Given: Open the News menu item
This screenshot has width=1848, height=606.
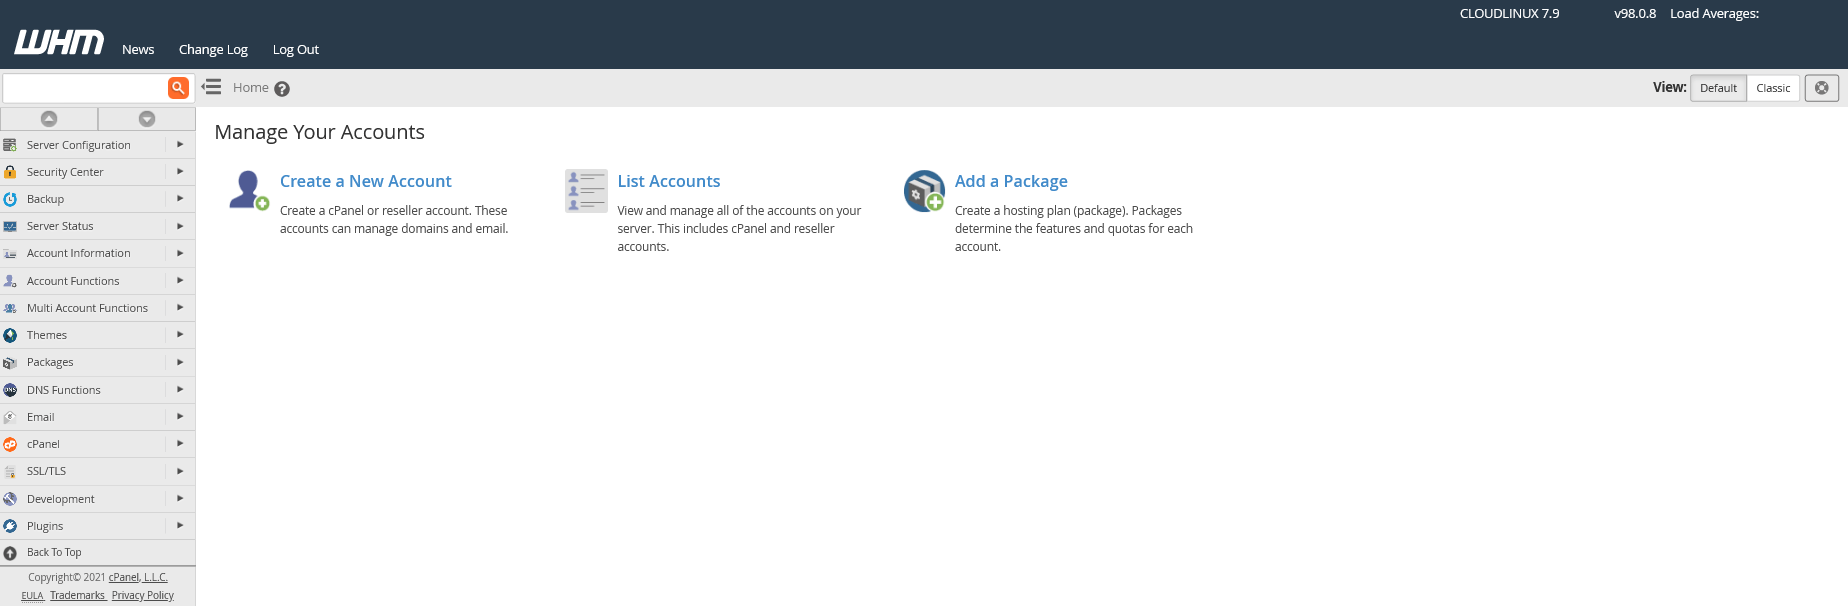Looking at the screenshot, I should pos(138,50).
